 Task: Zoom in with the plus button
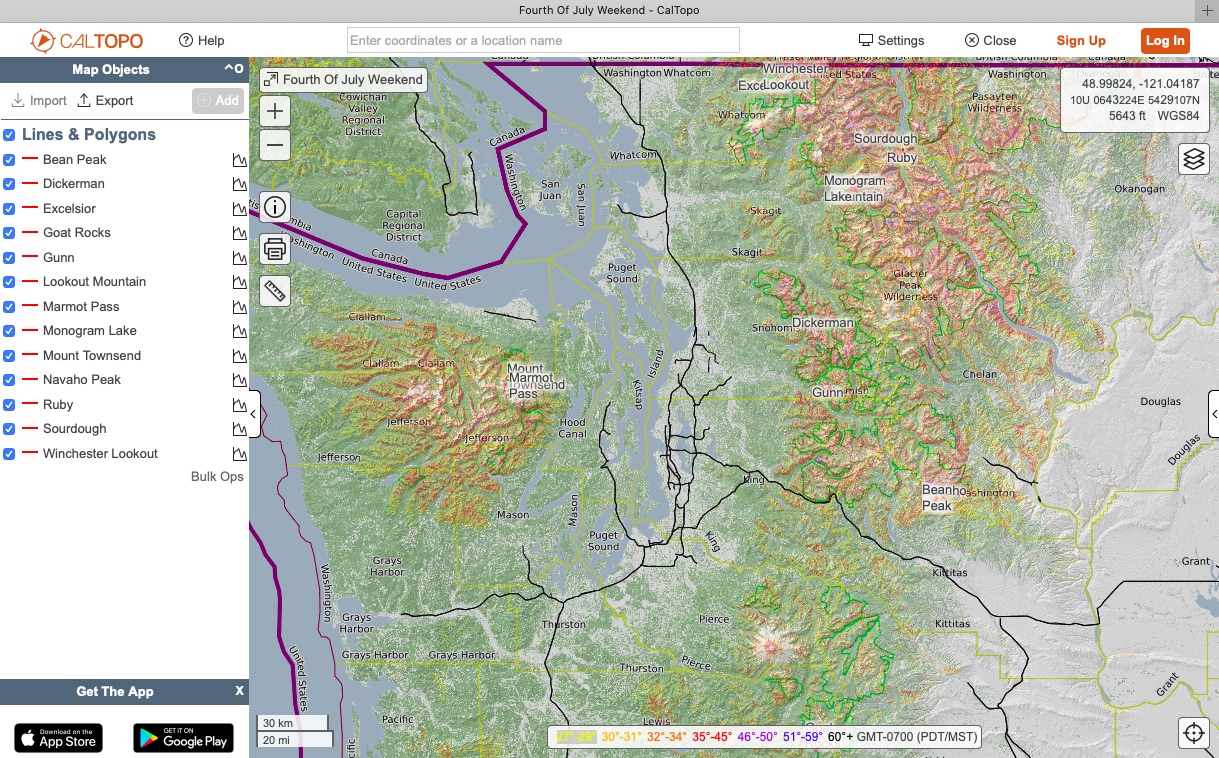click(275, 111)
